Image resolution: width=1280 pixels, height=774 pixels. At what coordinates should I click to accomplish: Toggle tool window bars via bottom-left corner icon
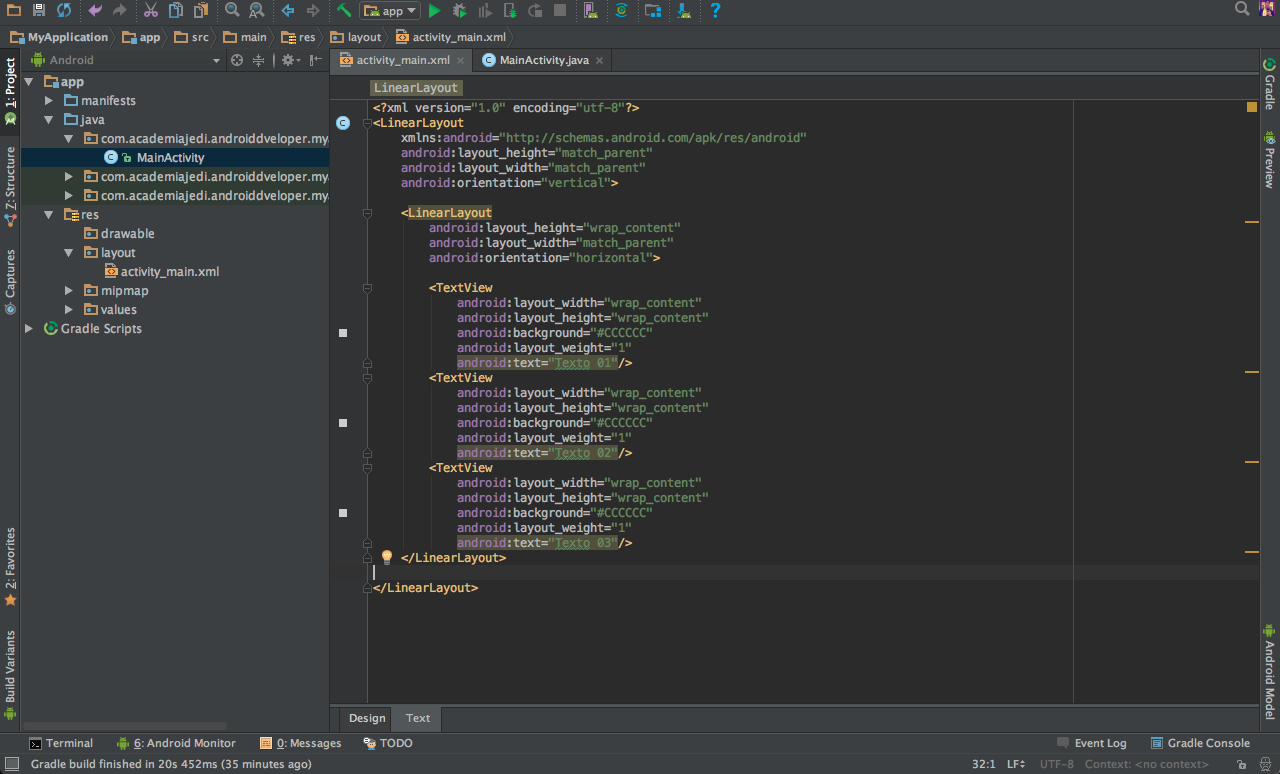(10, 764)
